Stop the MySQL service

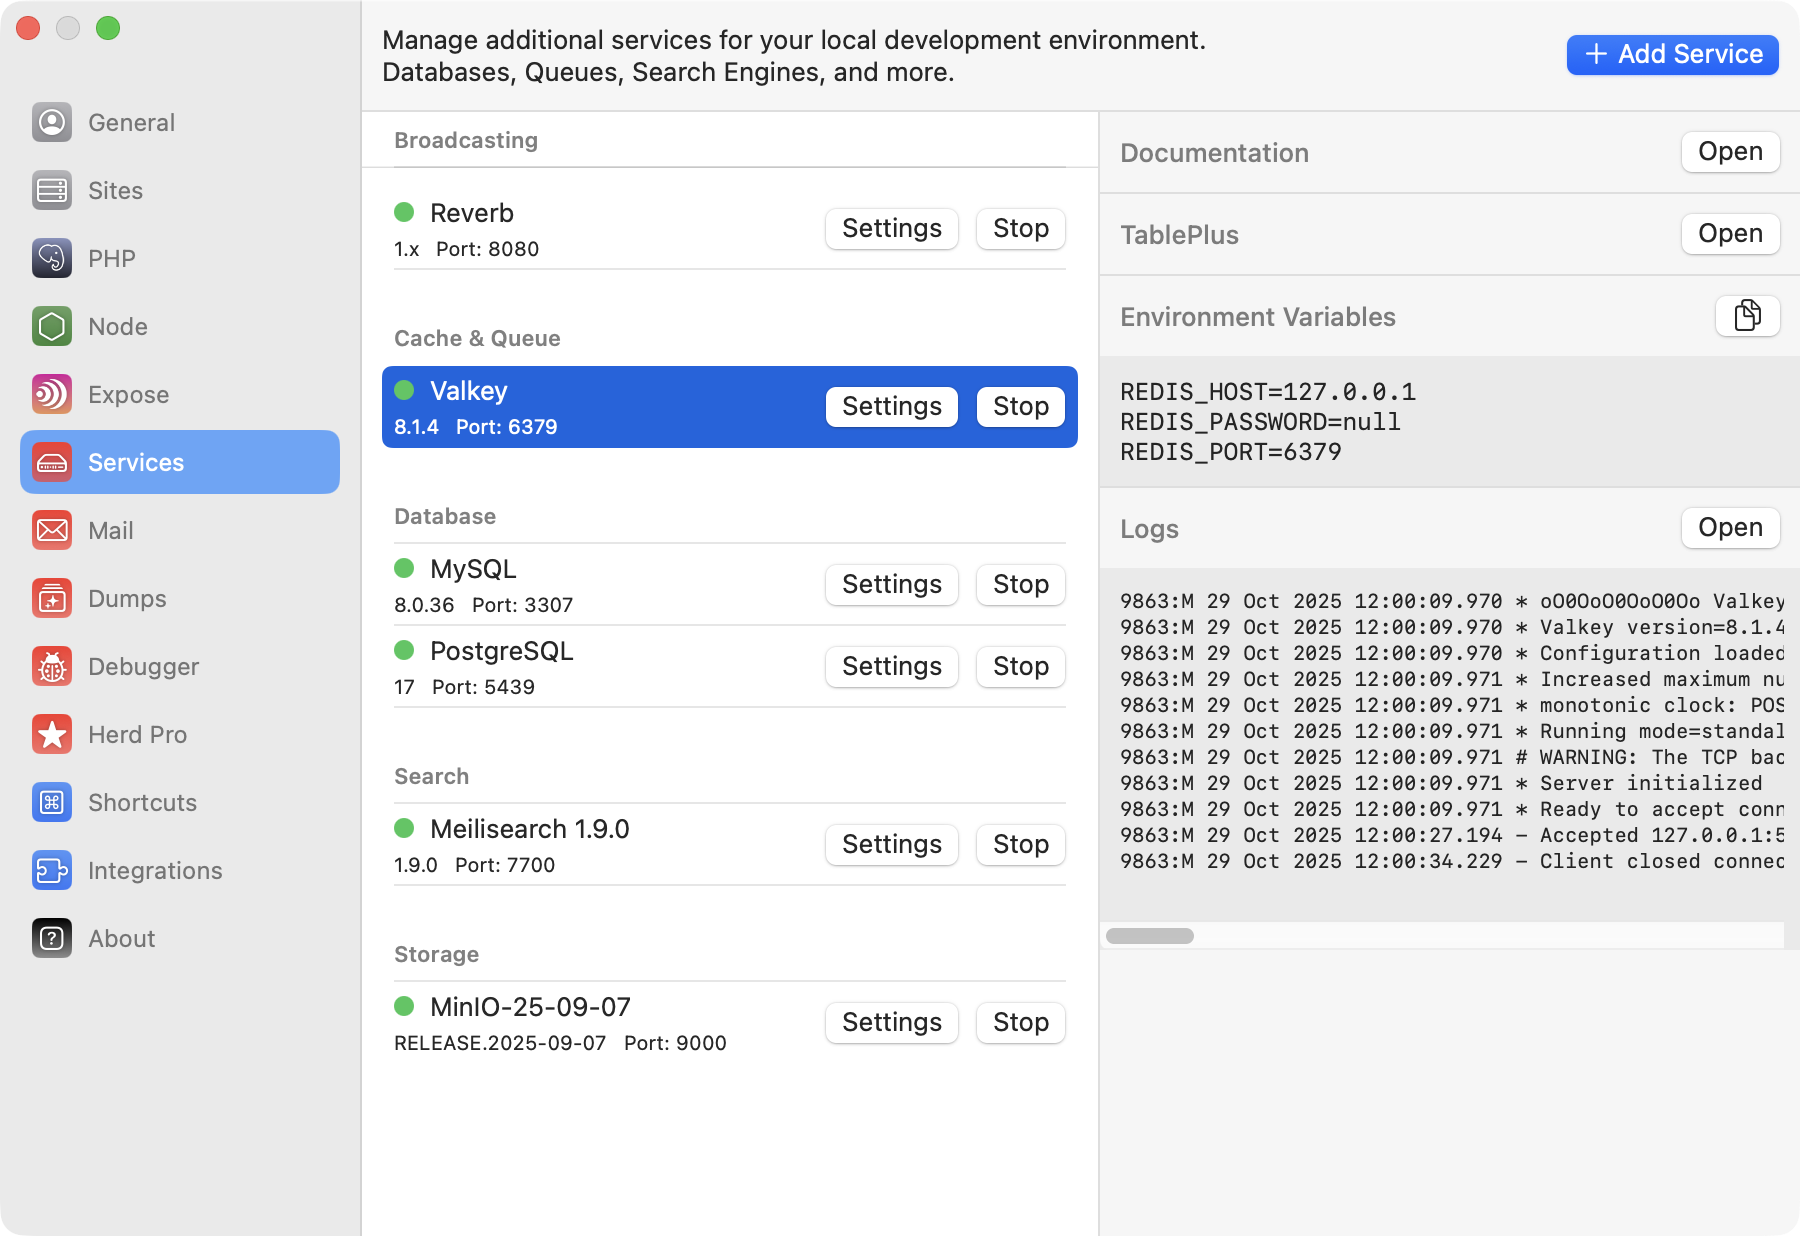1021,584
